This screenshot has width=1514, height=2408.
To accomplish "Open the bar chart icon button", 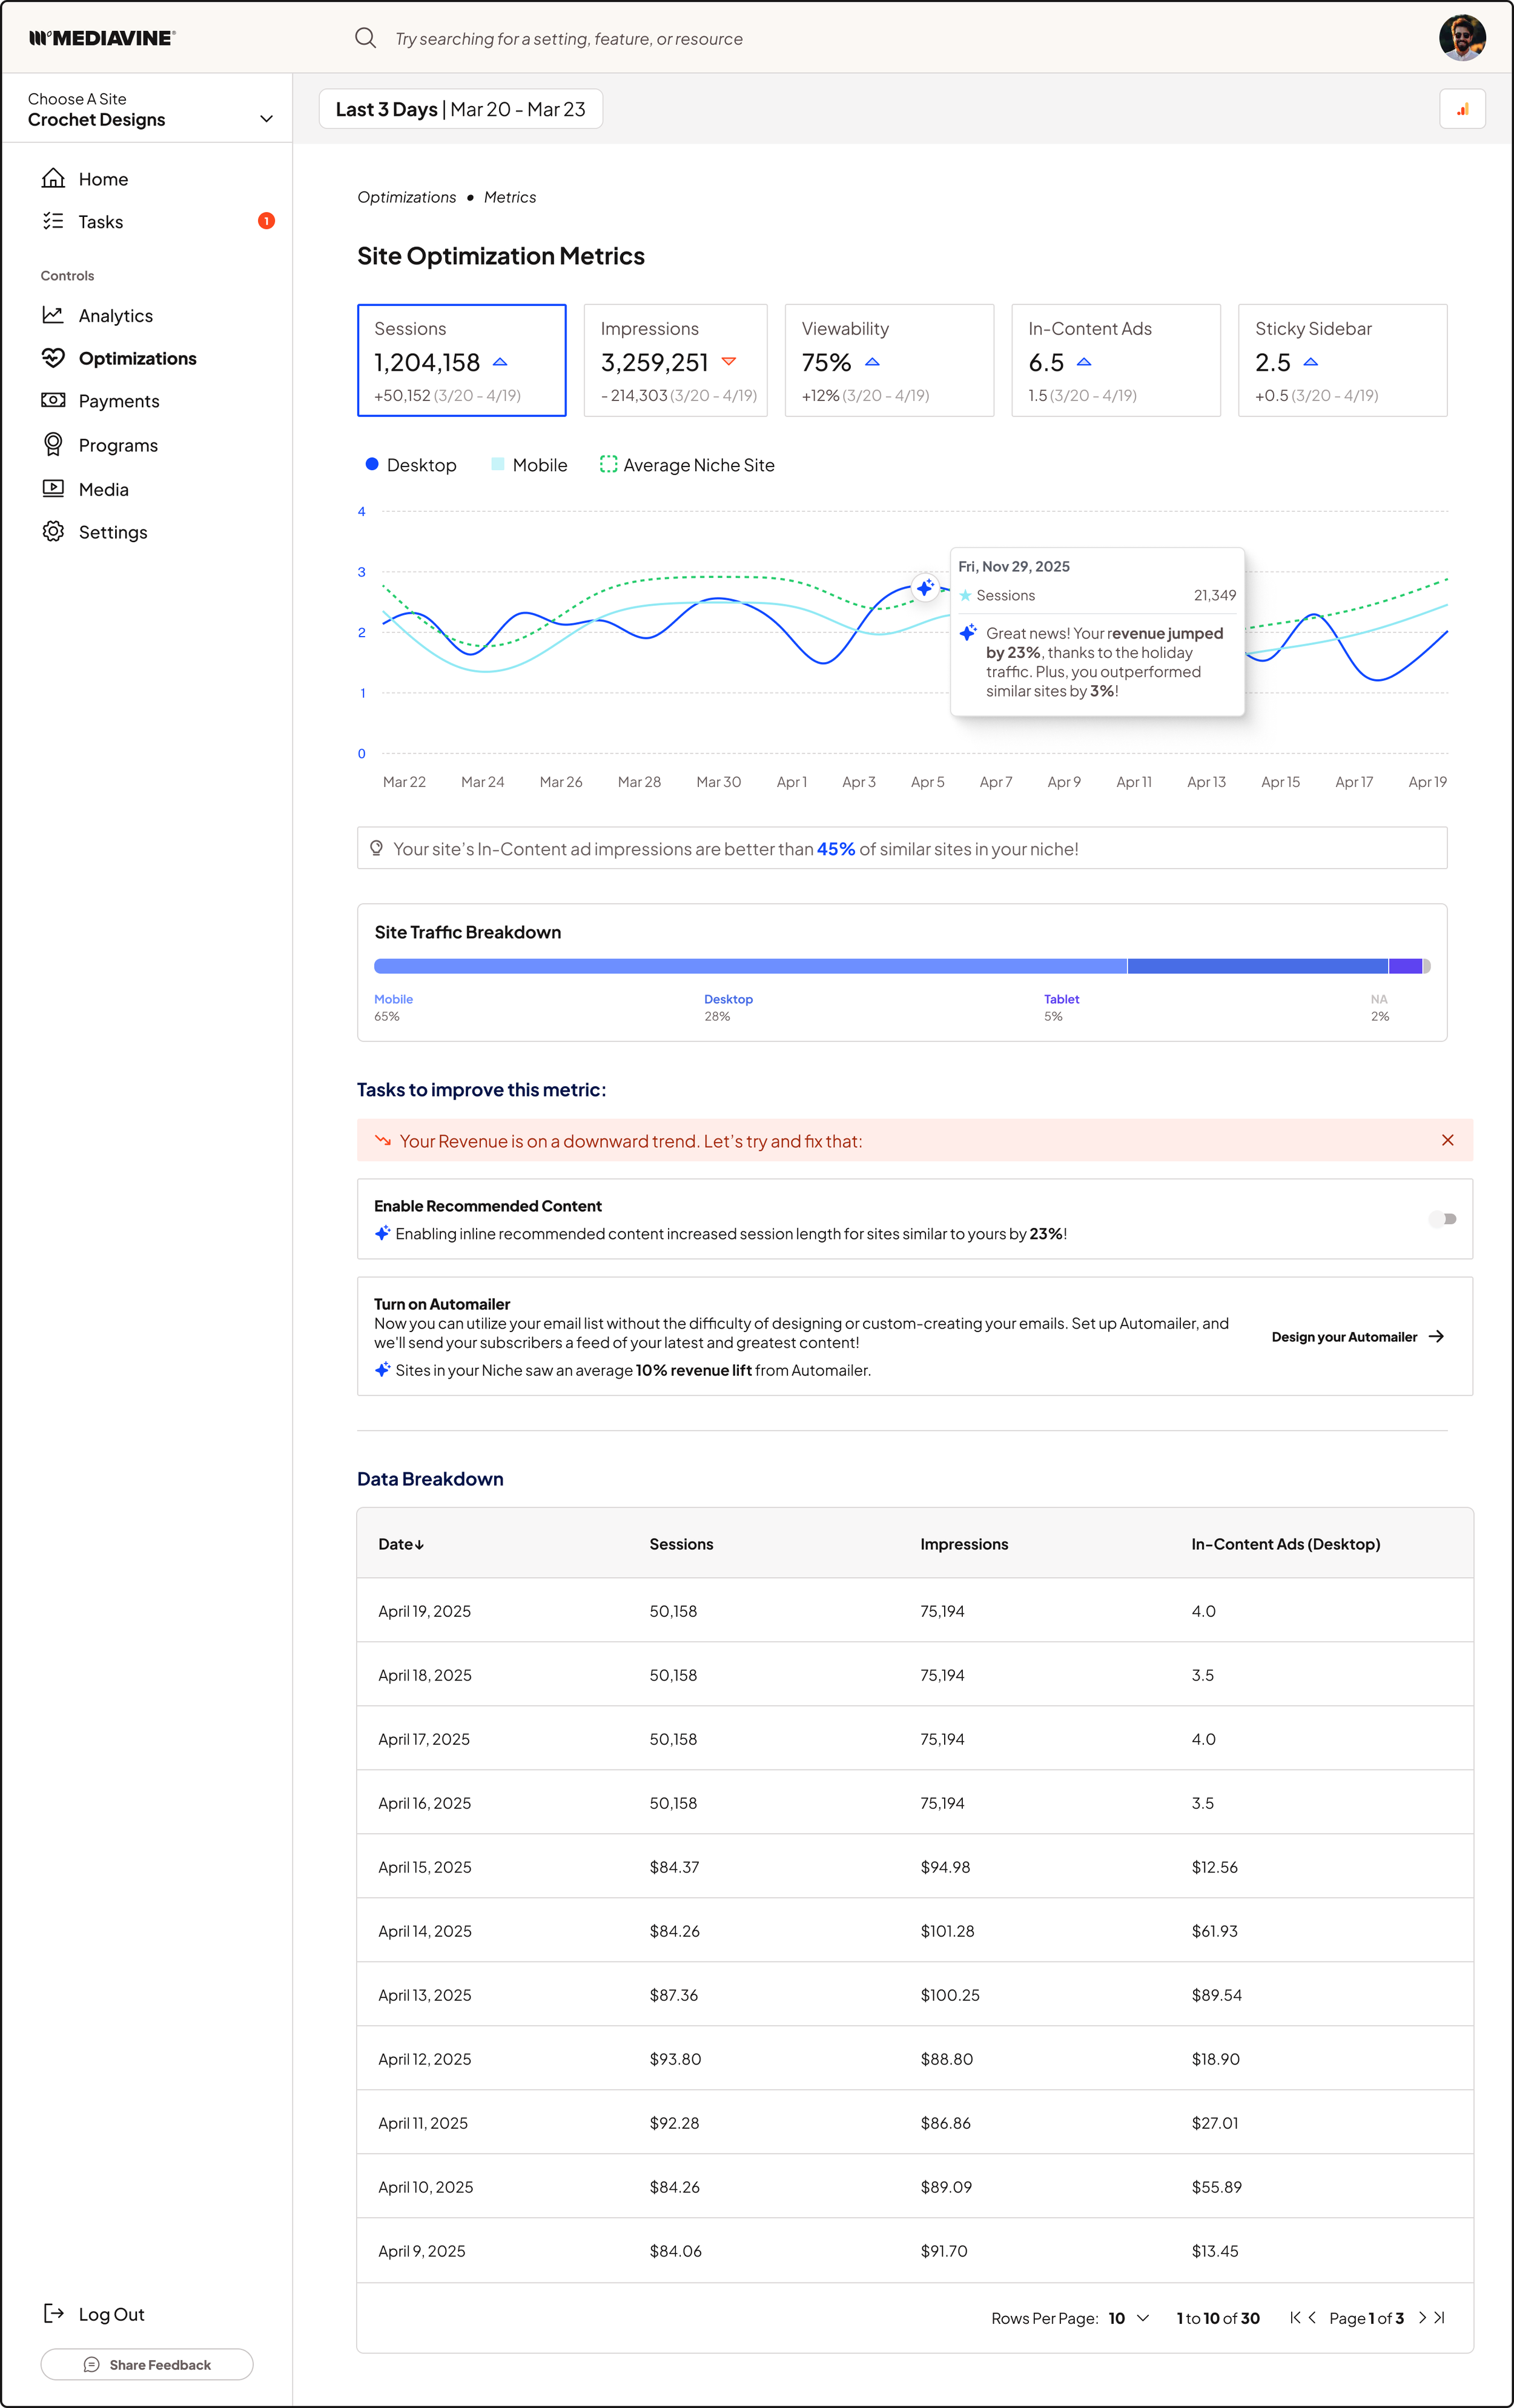I will coord(1462,109).
